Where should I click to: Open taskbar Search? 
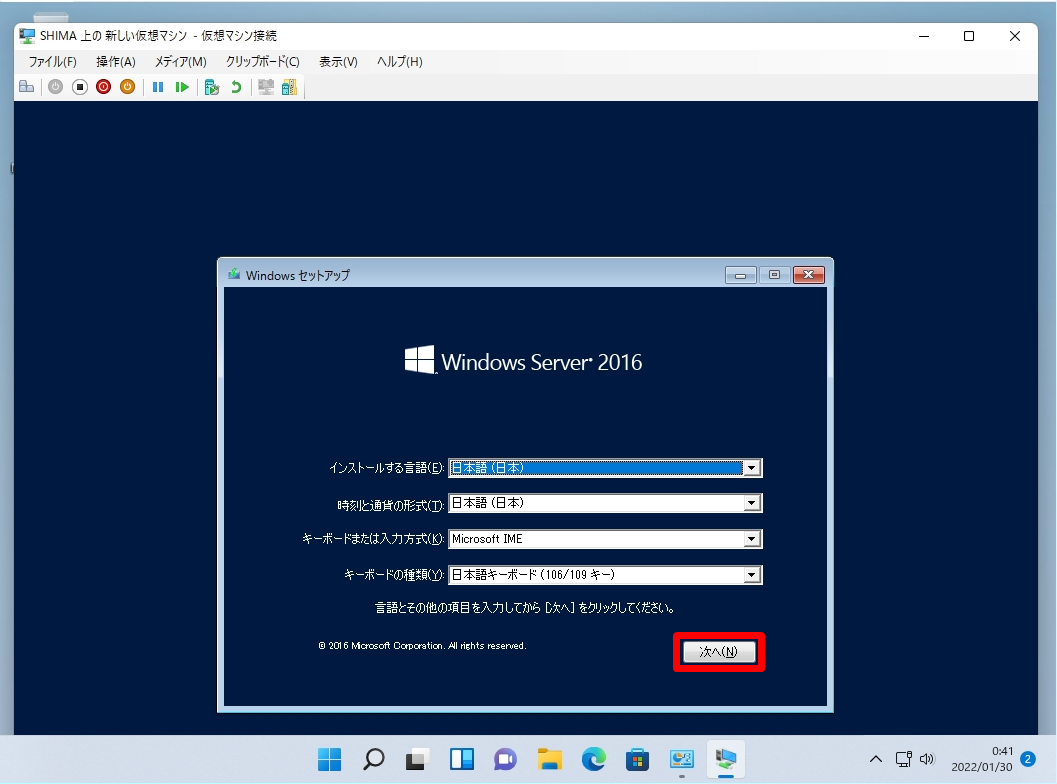coord(373,760)
